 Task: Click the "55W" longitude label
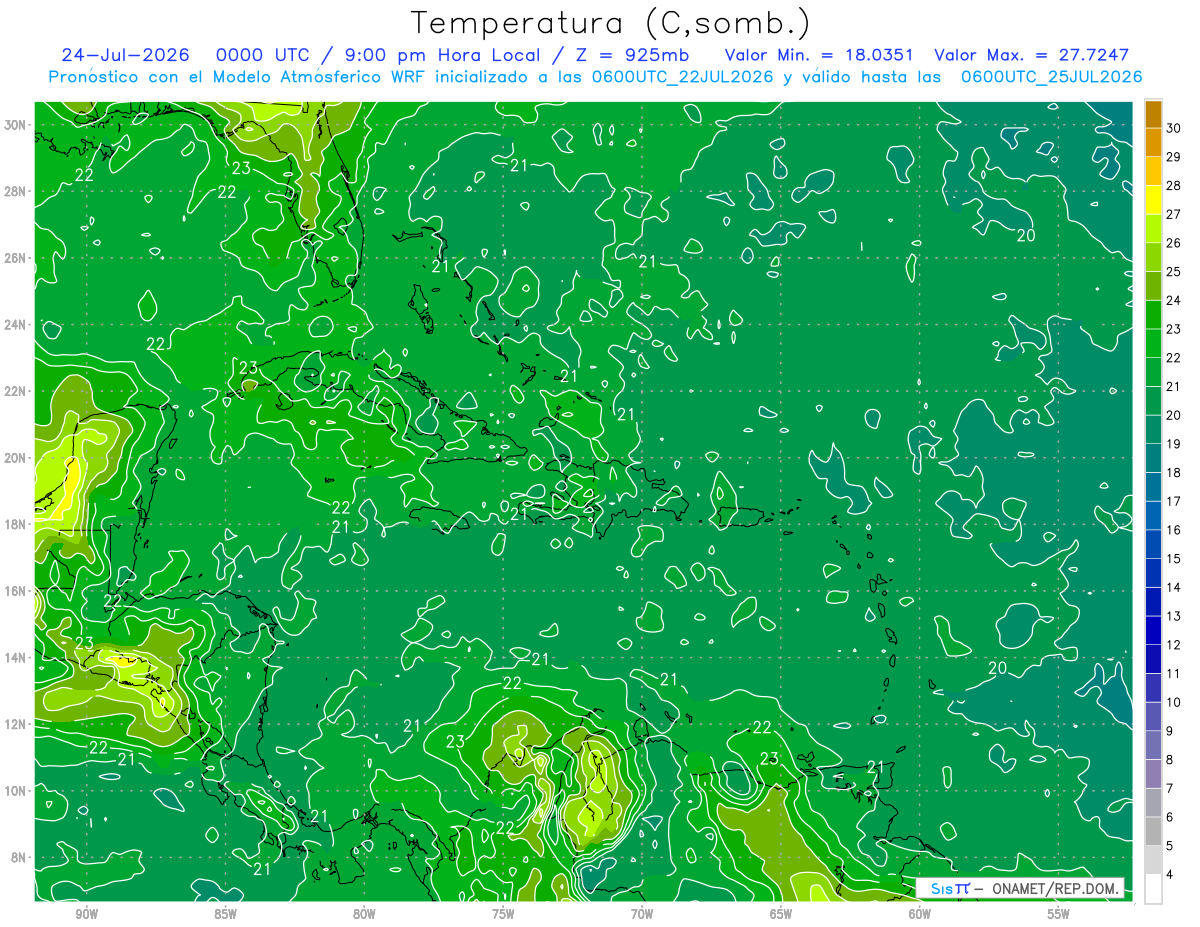[x=1059, y=914]
